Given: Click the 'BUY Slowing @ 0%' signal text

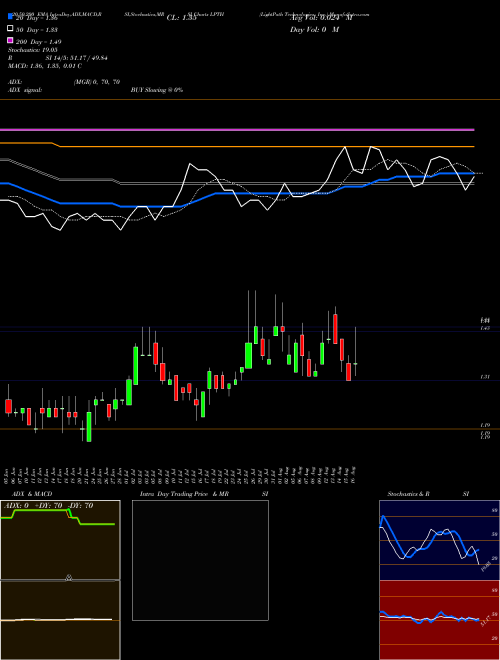Looking at the screenshot, I should (x=157, y=90).
